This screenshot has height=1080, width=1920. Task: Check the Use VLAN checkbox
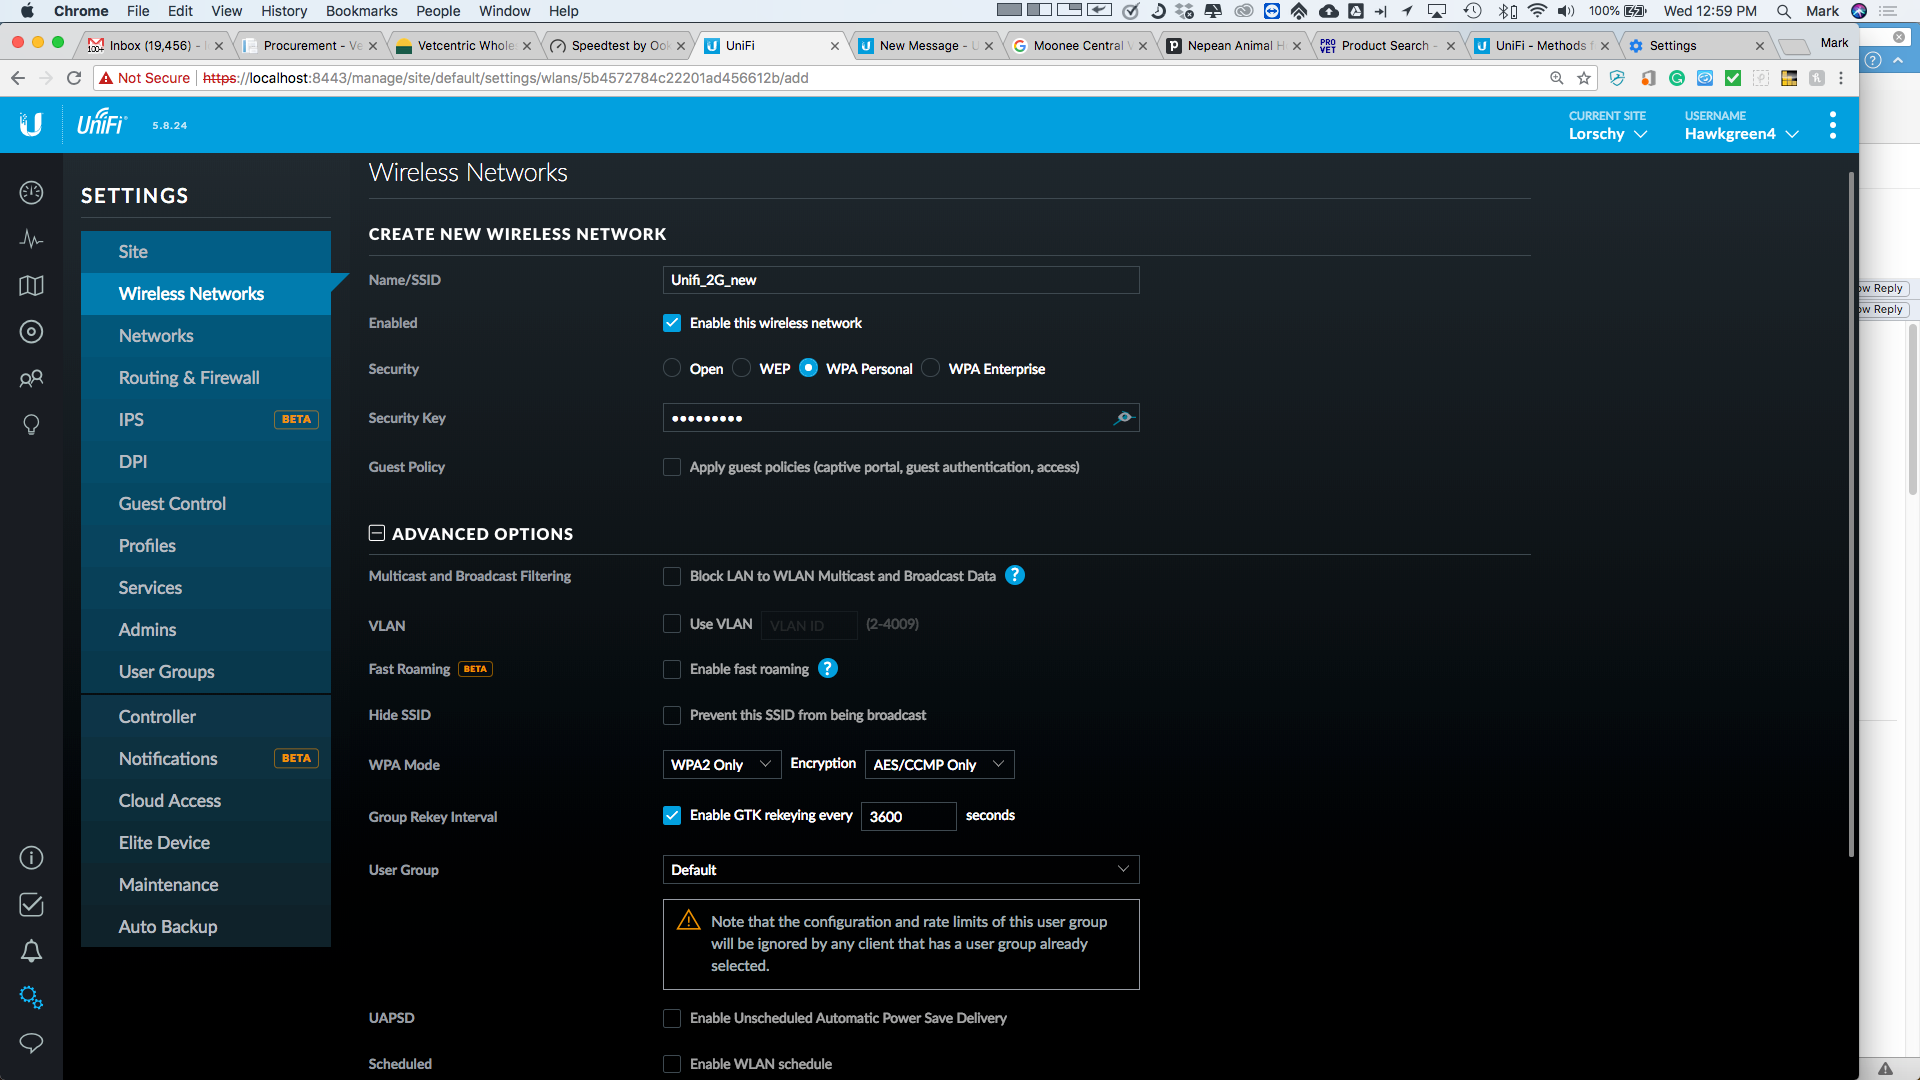pos(672,624)
